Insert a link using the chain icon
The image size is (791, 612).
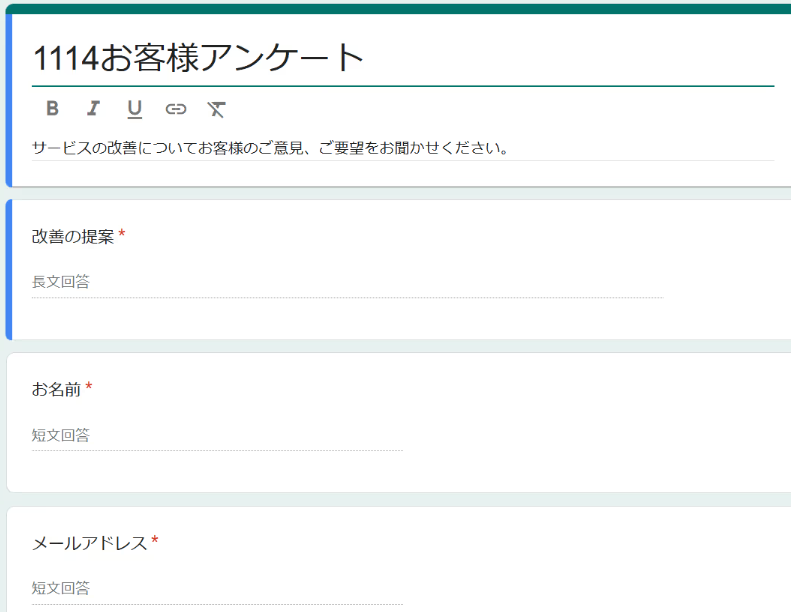(x=176, y=109)
